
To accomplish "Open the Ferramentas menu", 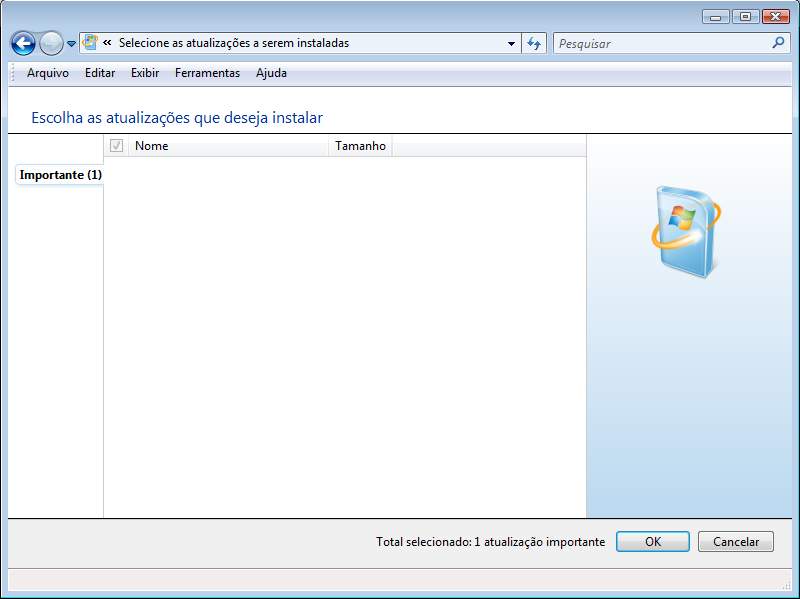I will coord(207,73).
